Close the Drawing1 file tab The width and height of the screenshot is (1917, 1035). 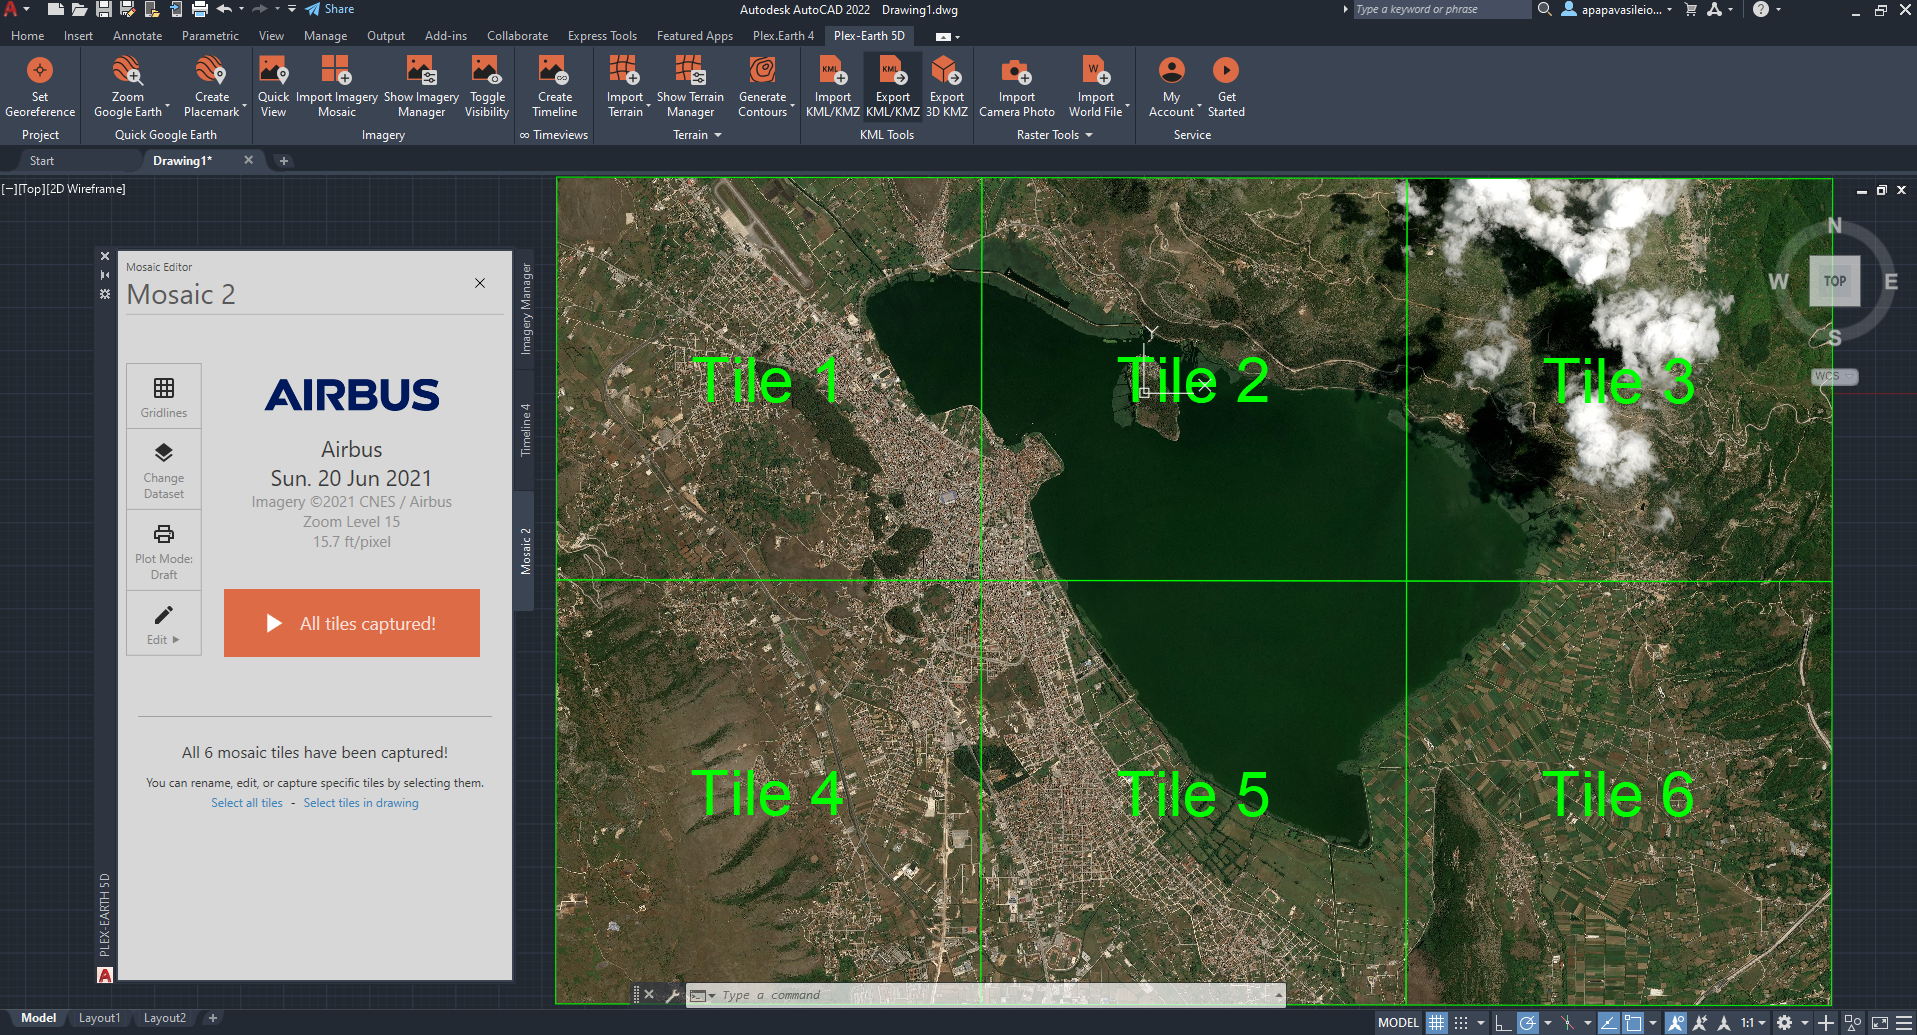pos(248,160)
